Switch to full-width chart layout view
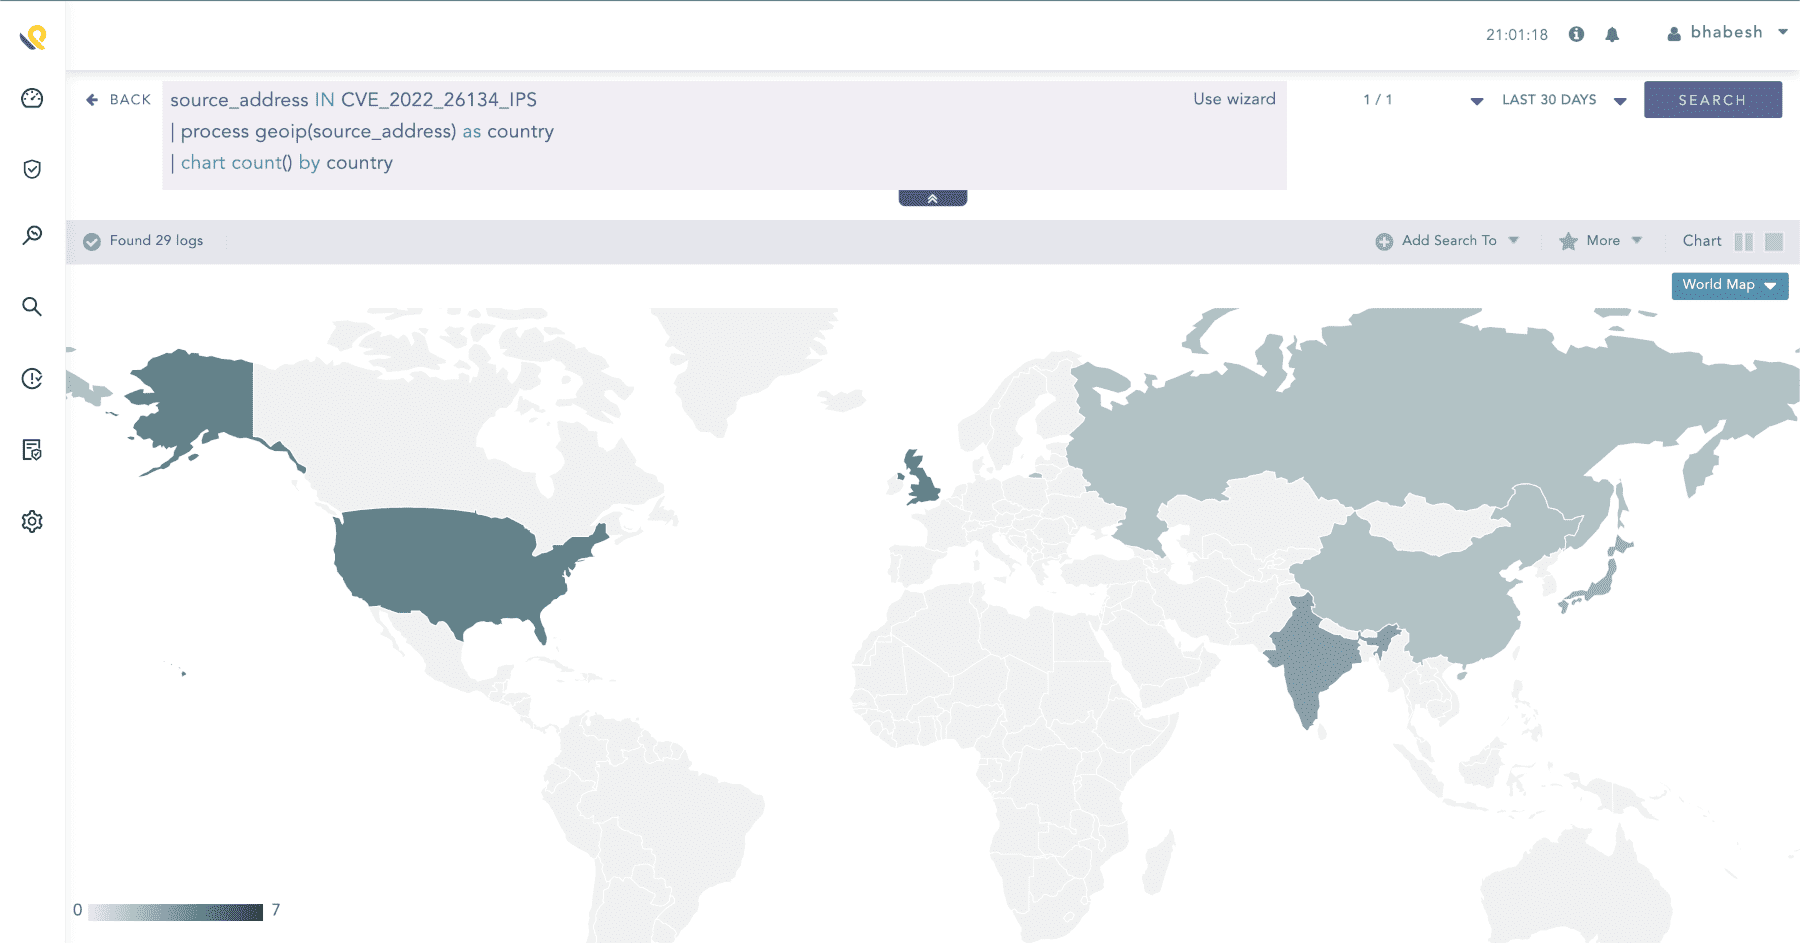The height and width of the screenshot is (943, 1800). point(1775,241)
